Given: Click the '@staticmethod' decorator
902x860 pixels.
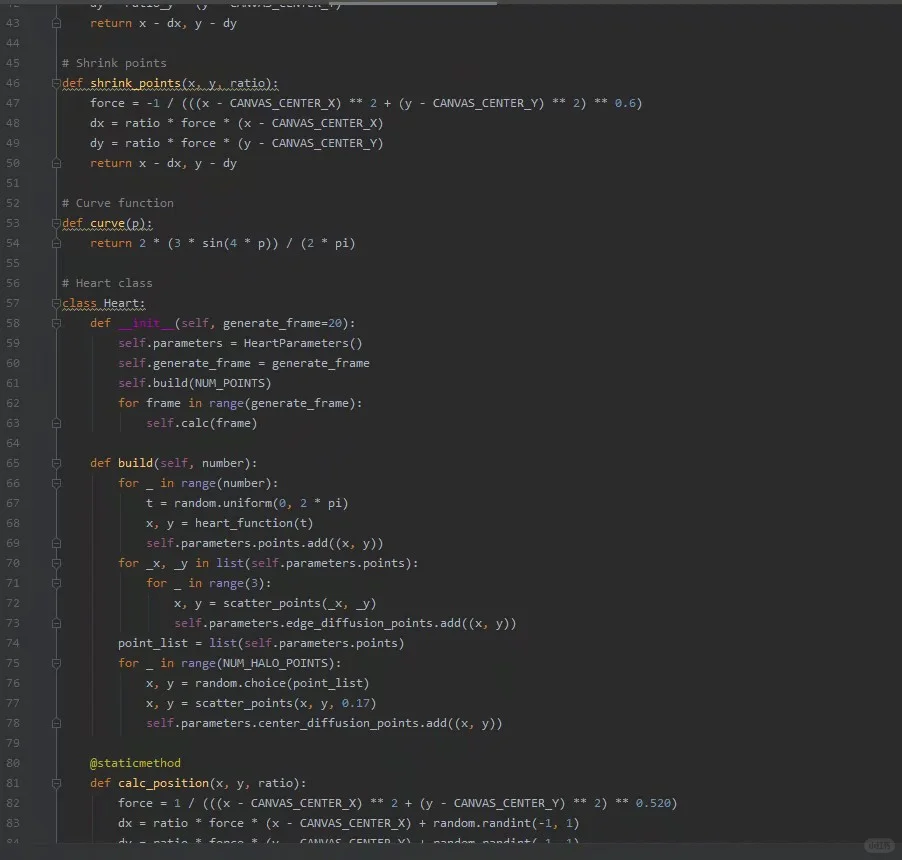Looking at the screenshot, I should tap(135, 763).
